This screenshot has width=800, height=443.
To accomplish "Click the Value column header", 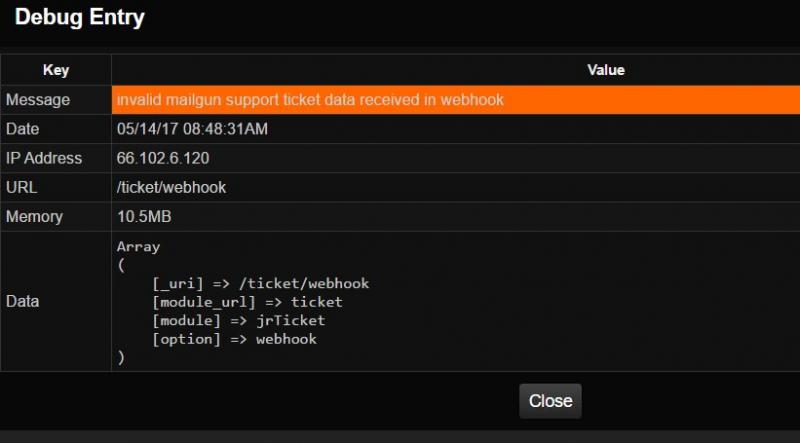I will point(605,70).
